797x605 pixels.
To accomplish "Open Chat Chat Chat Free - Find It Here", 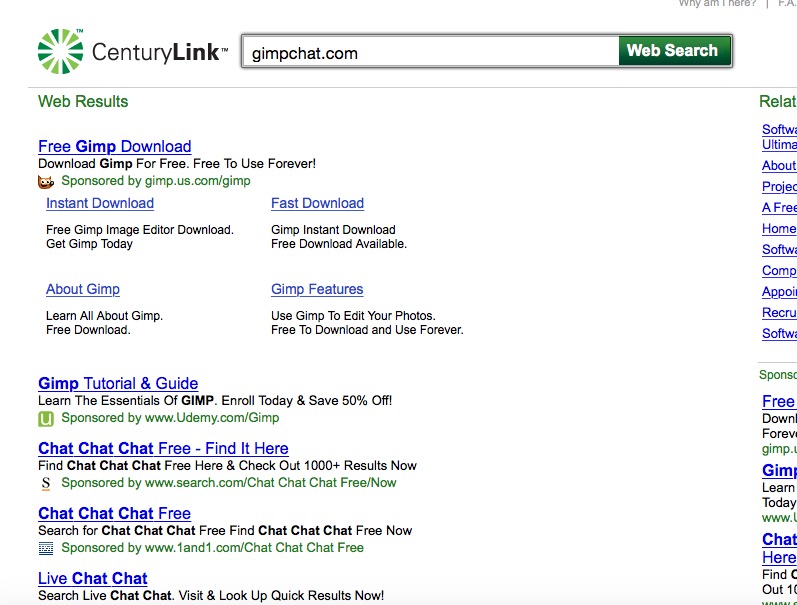I will 163,448.
